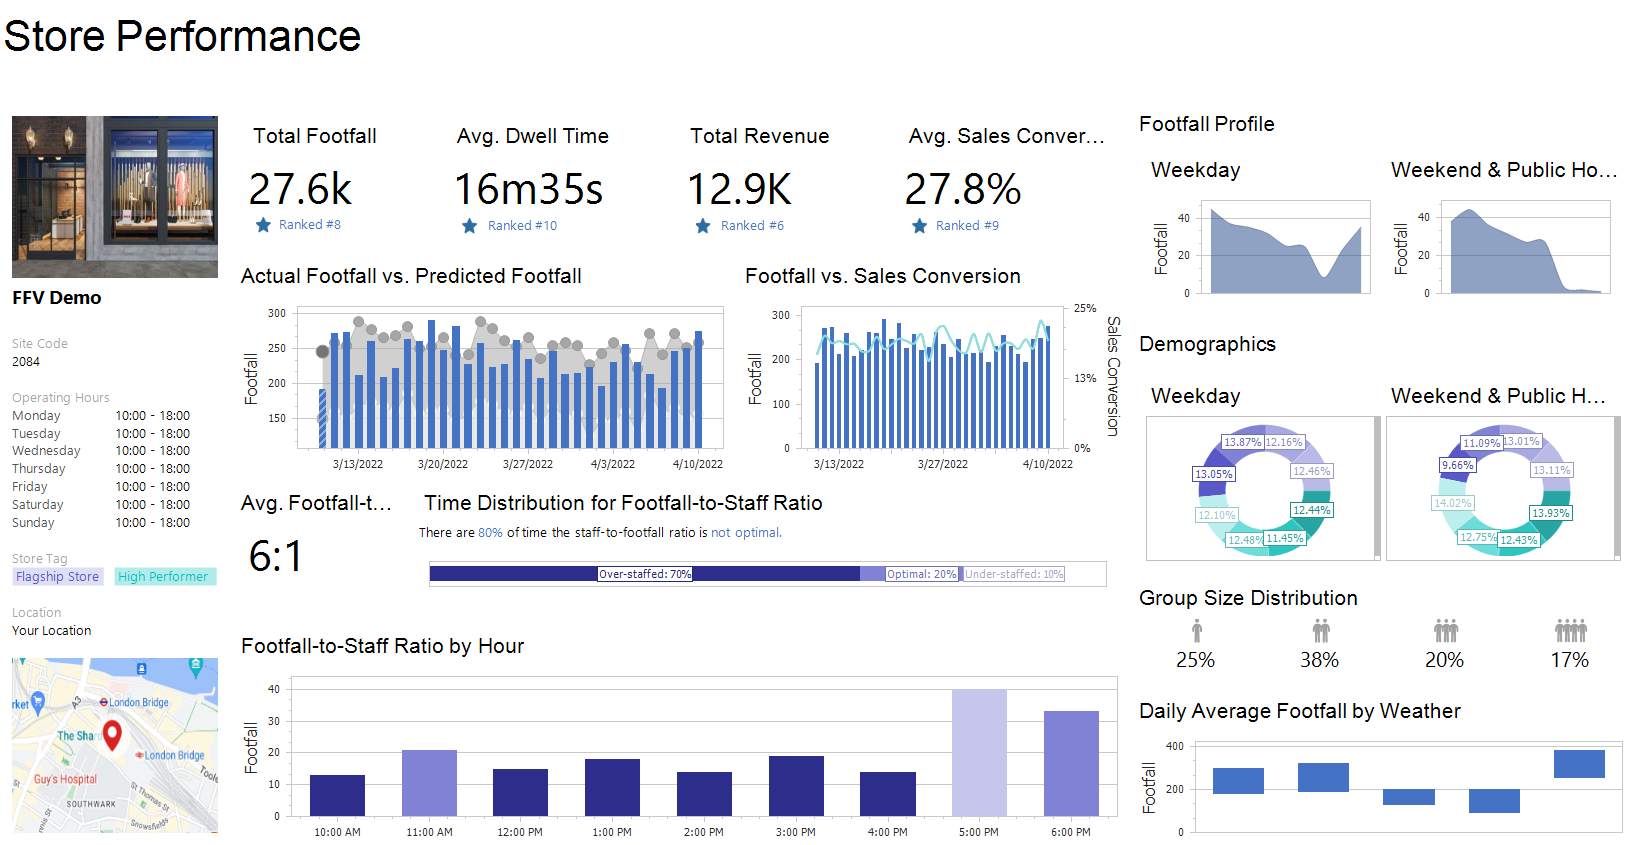Image resolution: width=1633 pixels, height=845 pixels.
Task: Select the Optimal: 20% bar segment
Action: (910, 574)
